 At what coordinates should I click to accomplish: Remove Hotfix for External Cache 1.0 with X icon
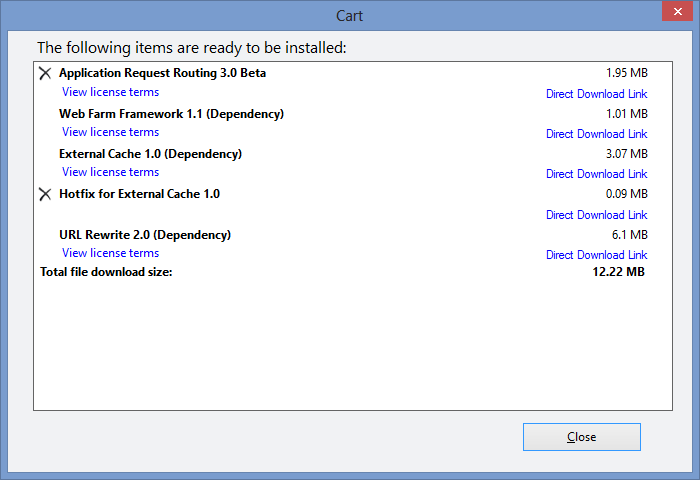point(45,194)
